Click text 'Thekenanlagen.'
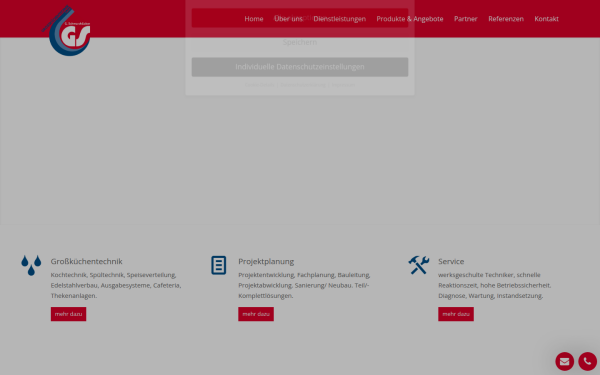Screen dimensions: 600x375 coord(74,295)
